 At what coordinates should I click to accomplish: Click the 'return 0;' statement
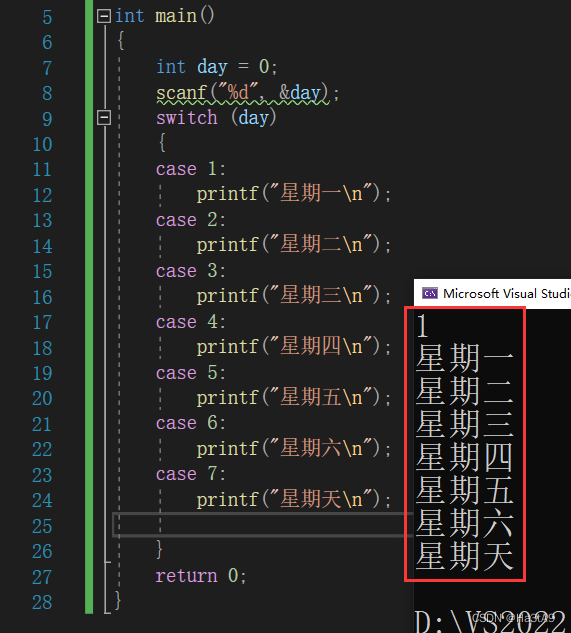(x=201, y=576)
